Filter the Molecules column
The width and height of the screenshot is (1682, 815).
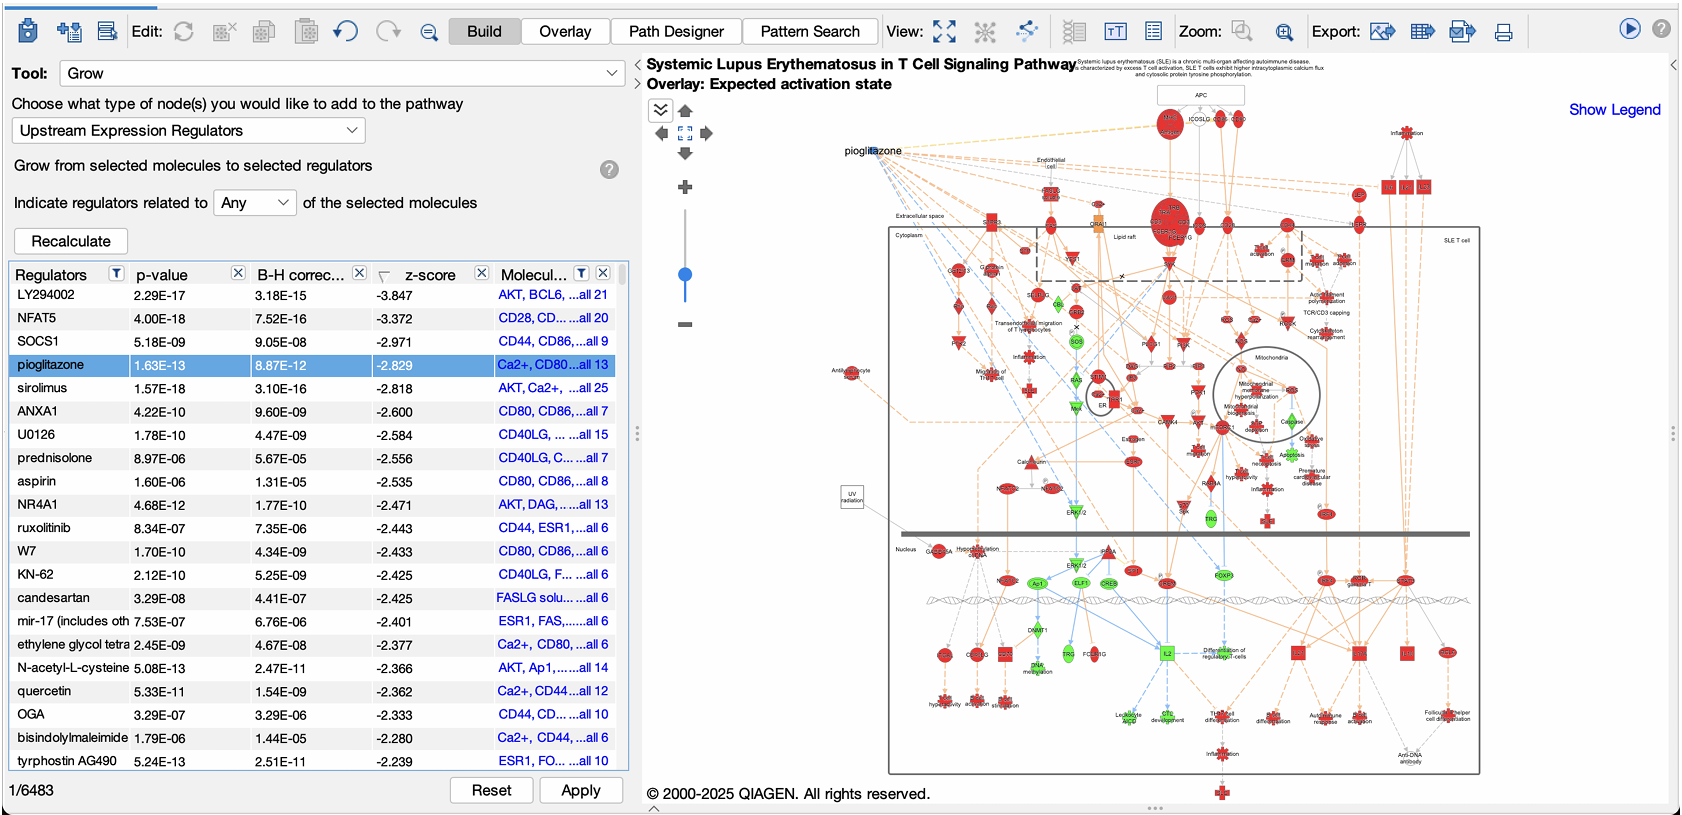point(581,273)
